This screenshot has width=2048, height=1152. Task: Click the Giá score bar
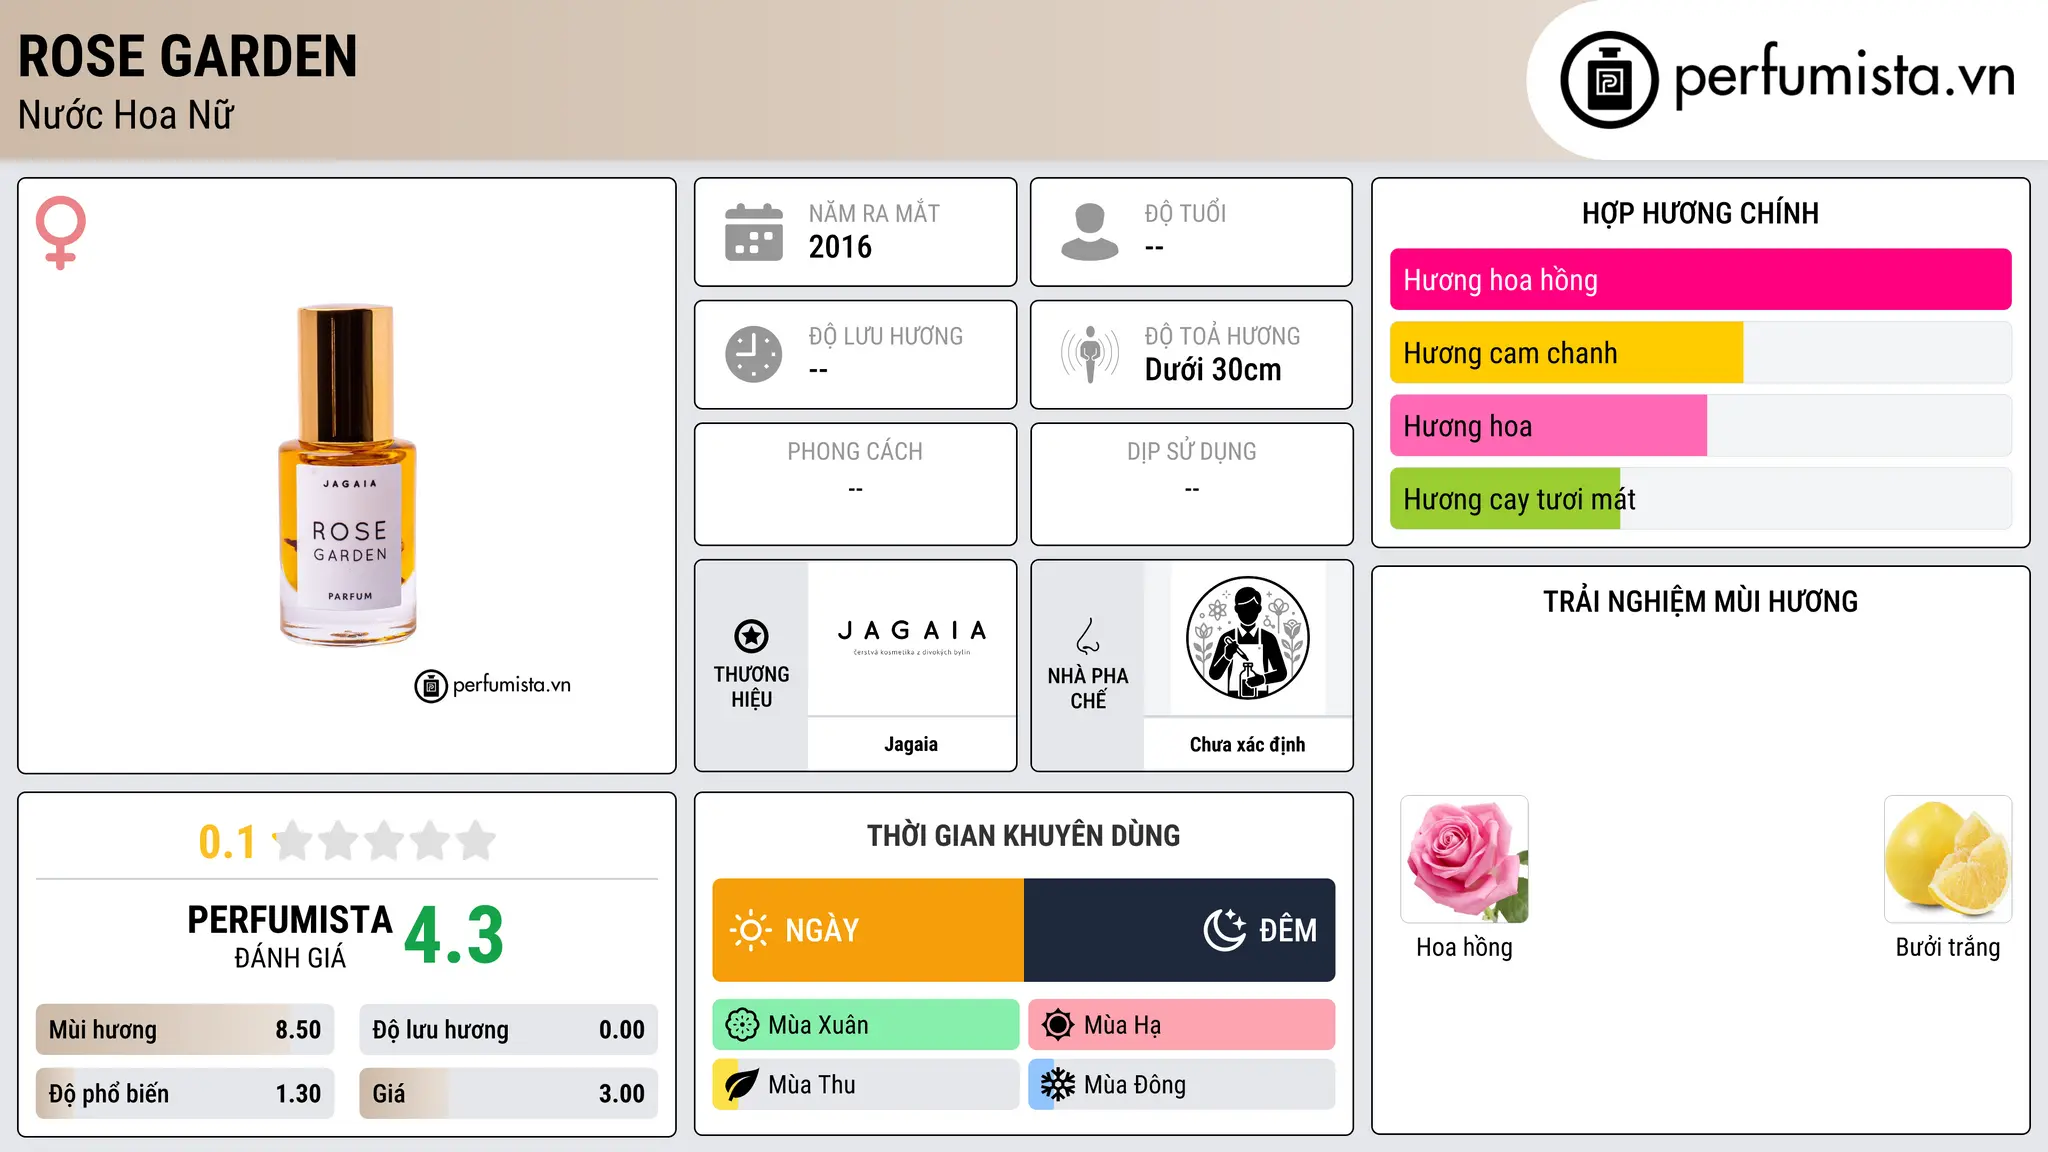pyautogui.click(x=509, y=1094)
